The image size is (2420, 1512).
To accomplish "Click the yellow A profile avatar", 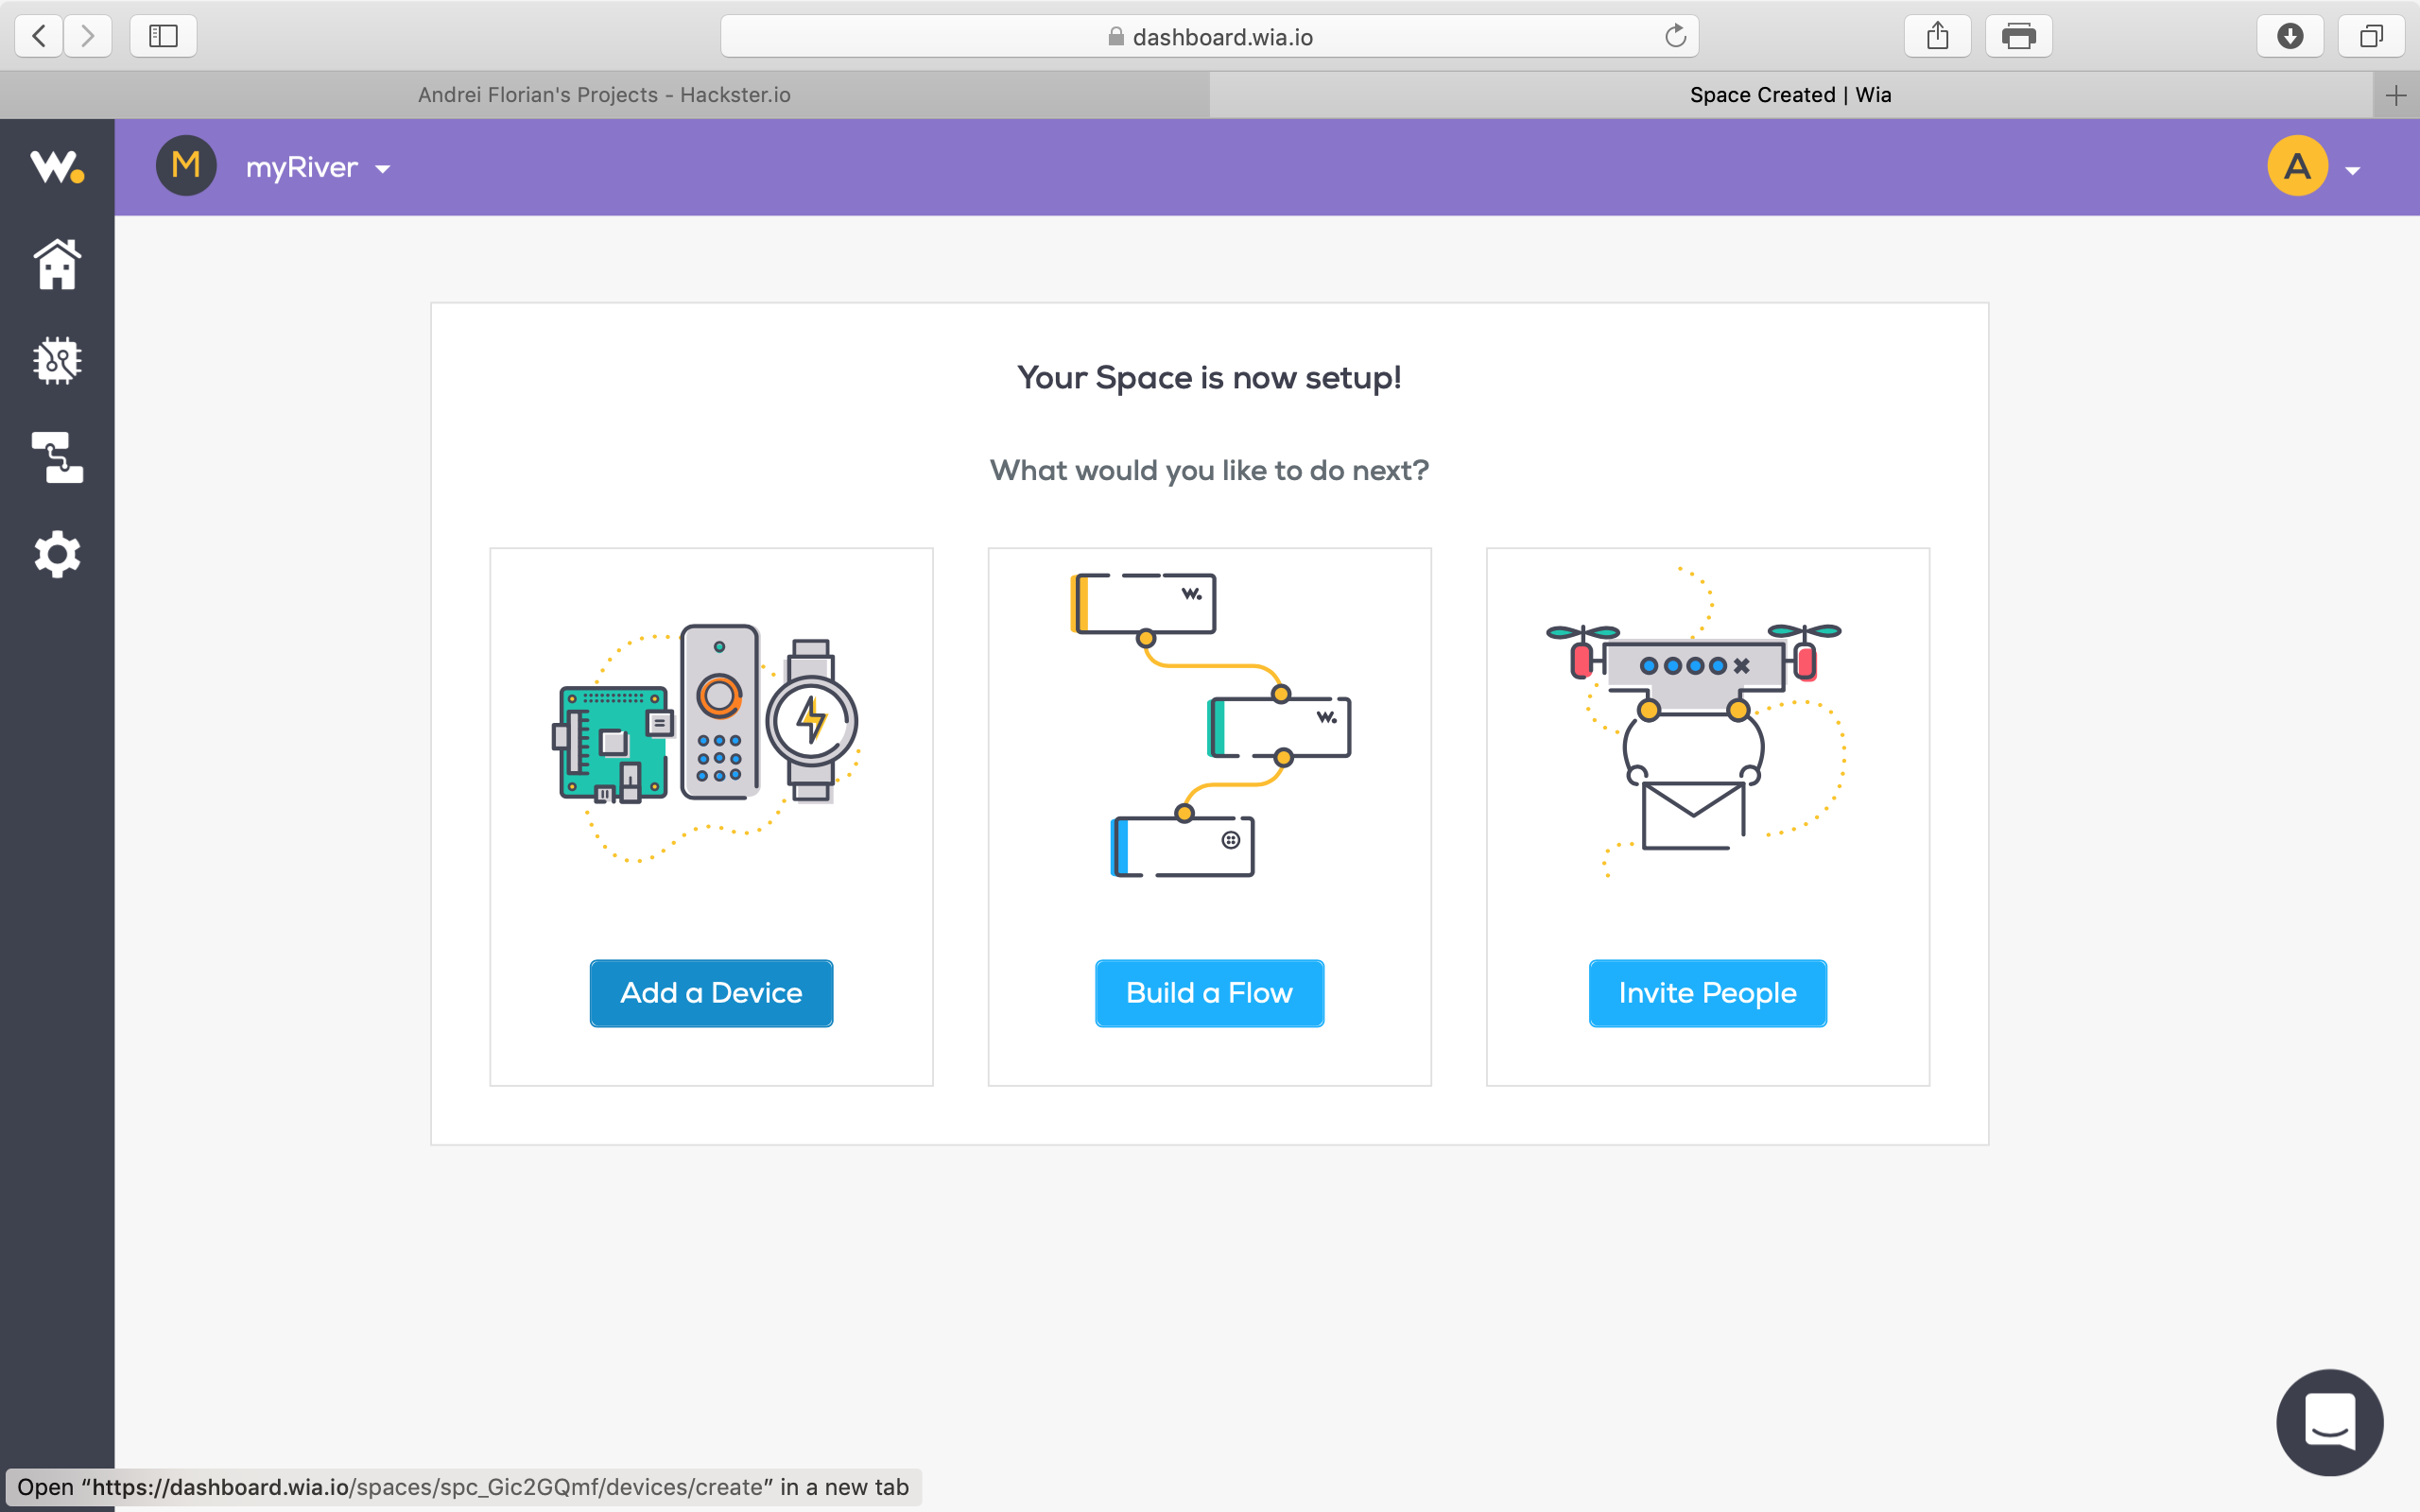I will coord(2297,166).
